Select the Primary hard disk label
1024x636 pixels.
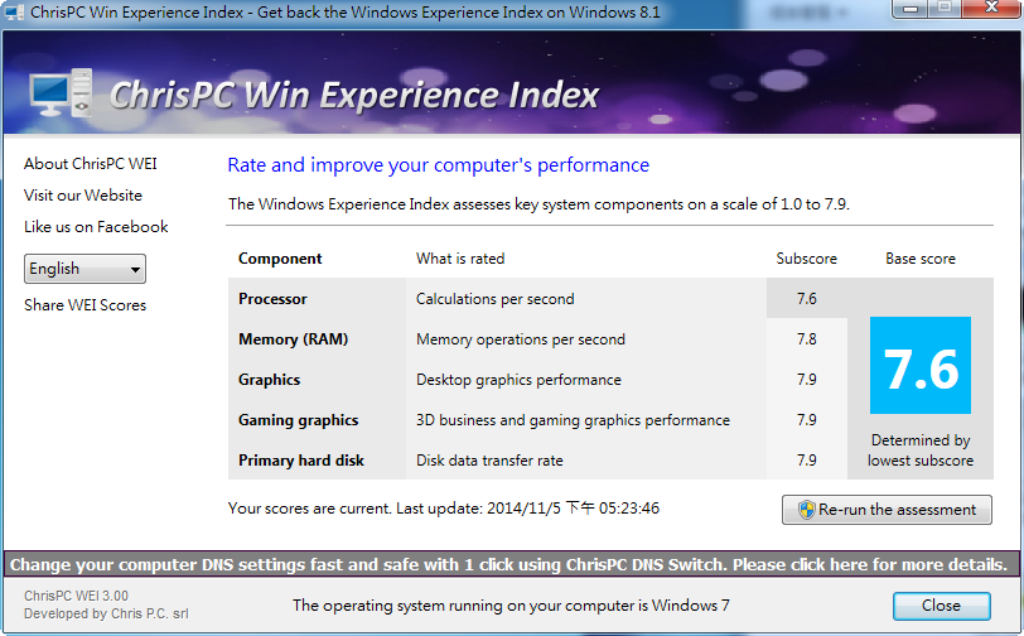tap(301, 460)
